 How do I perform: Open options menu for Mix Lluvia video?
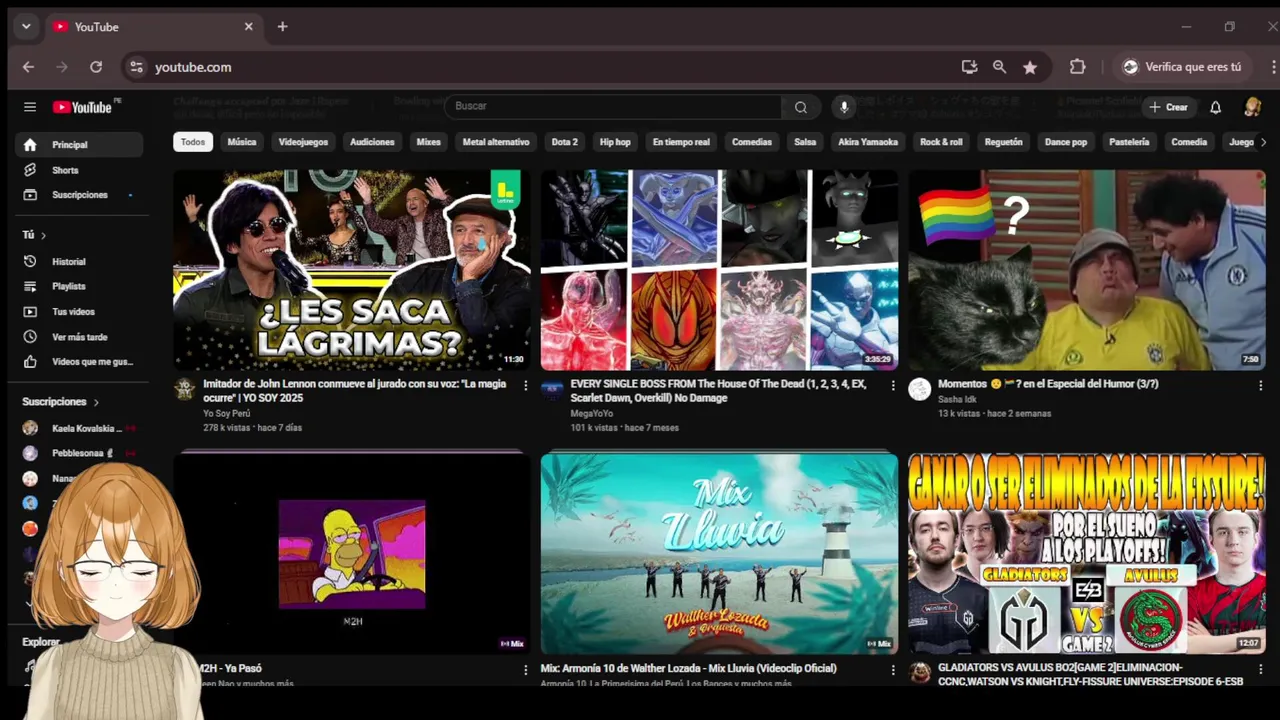(x=893, y=669)
